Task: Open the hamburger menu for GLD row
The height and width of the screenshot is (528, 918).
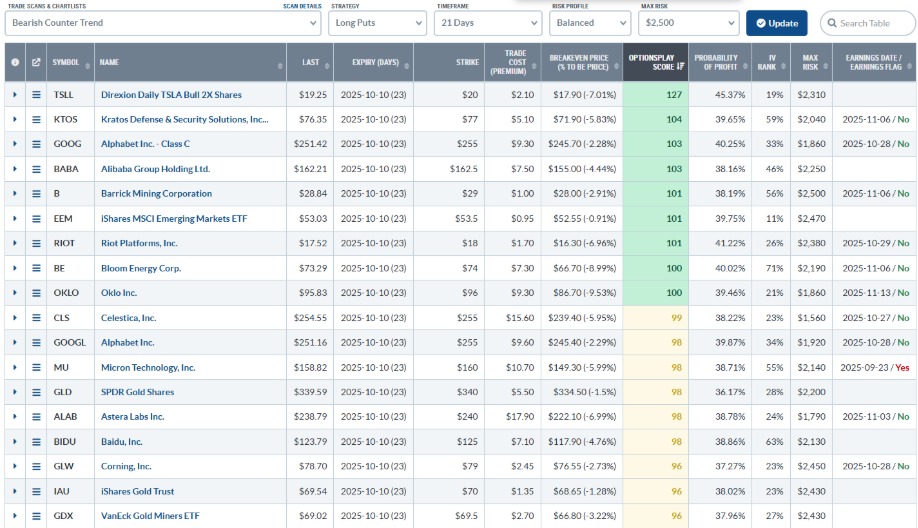Action: point(36,392)
